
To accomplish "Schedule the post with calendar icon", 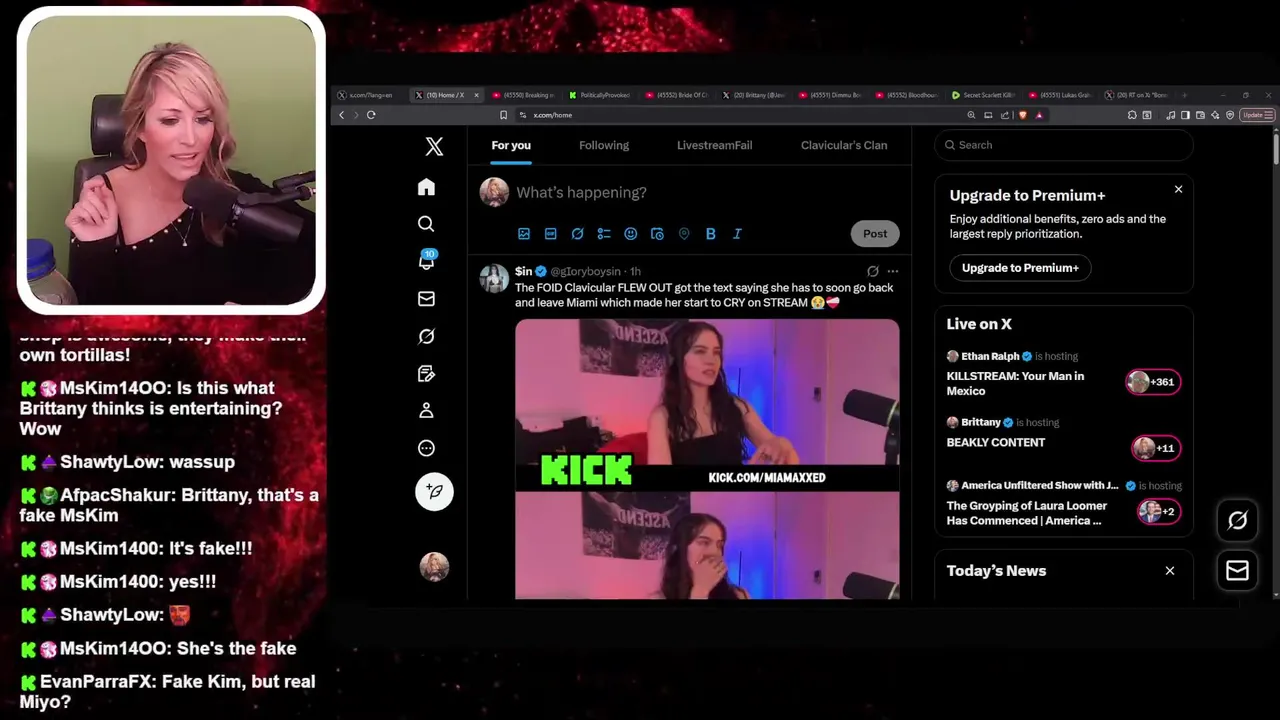I will pyautogui.click(x=657, y=233).
